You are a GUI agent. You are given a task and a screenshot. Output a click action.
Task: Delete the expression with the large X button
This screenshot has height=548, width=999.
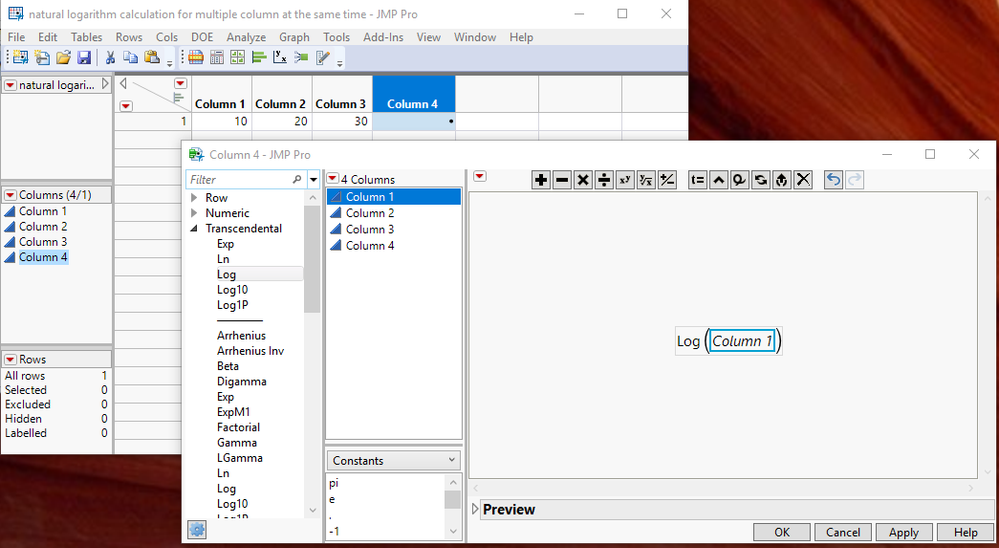(x=803, y=180)
